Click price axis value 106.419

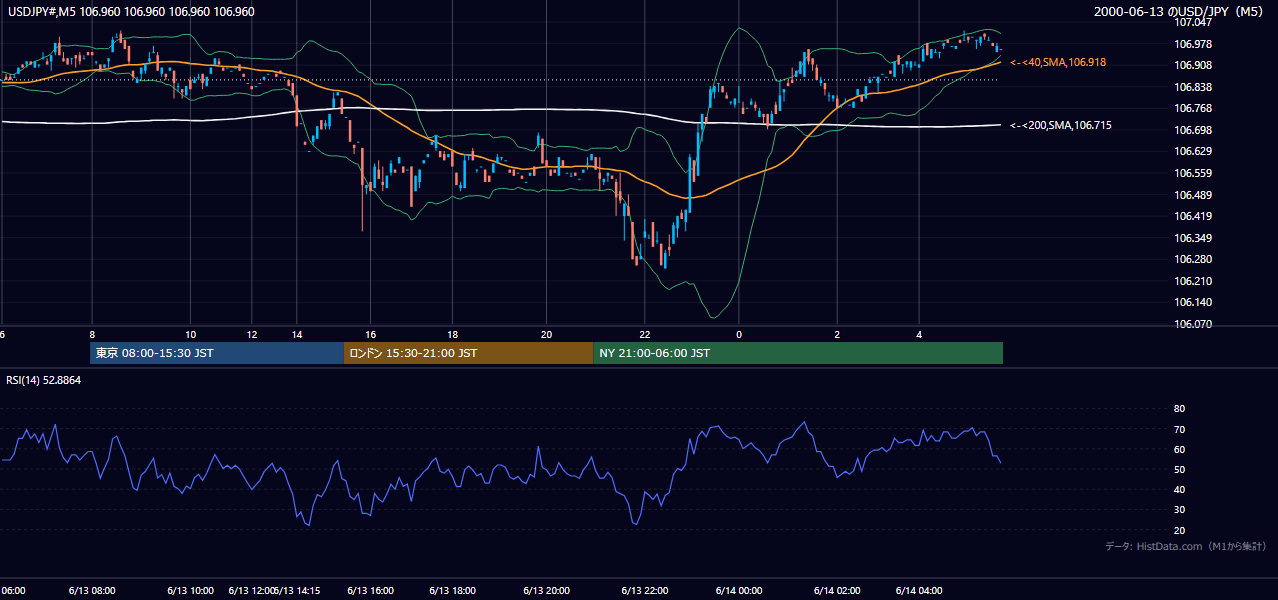pyautogui.click(x=1193, y=216)
